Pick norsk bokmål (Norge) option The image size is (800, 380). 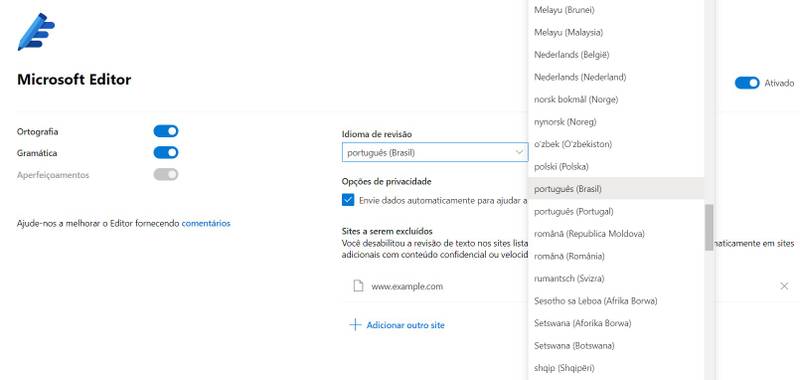coord(616,99)
